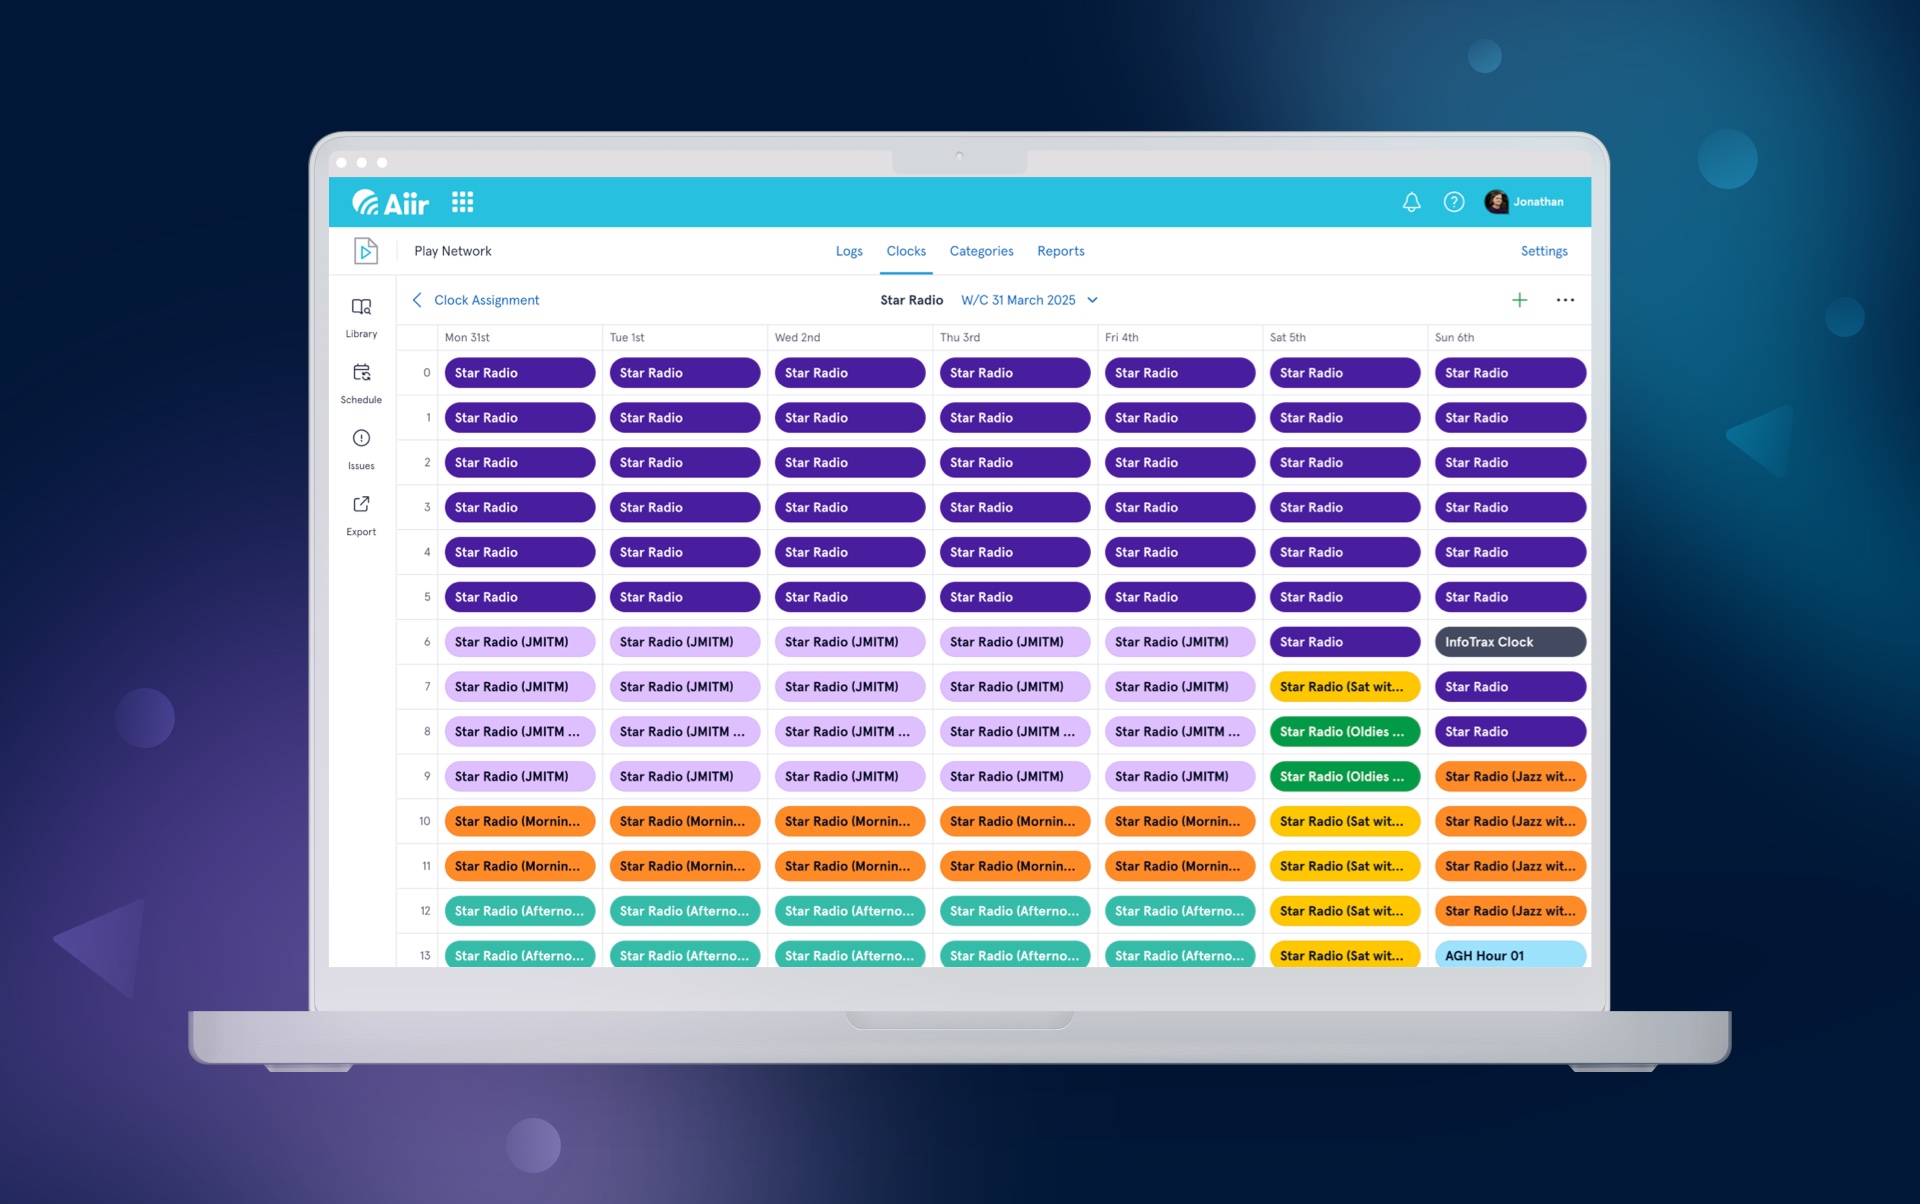
Task: Select Saturday hour 6 Star Radio clock
Action: coord(1345,642)
